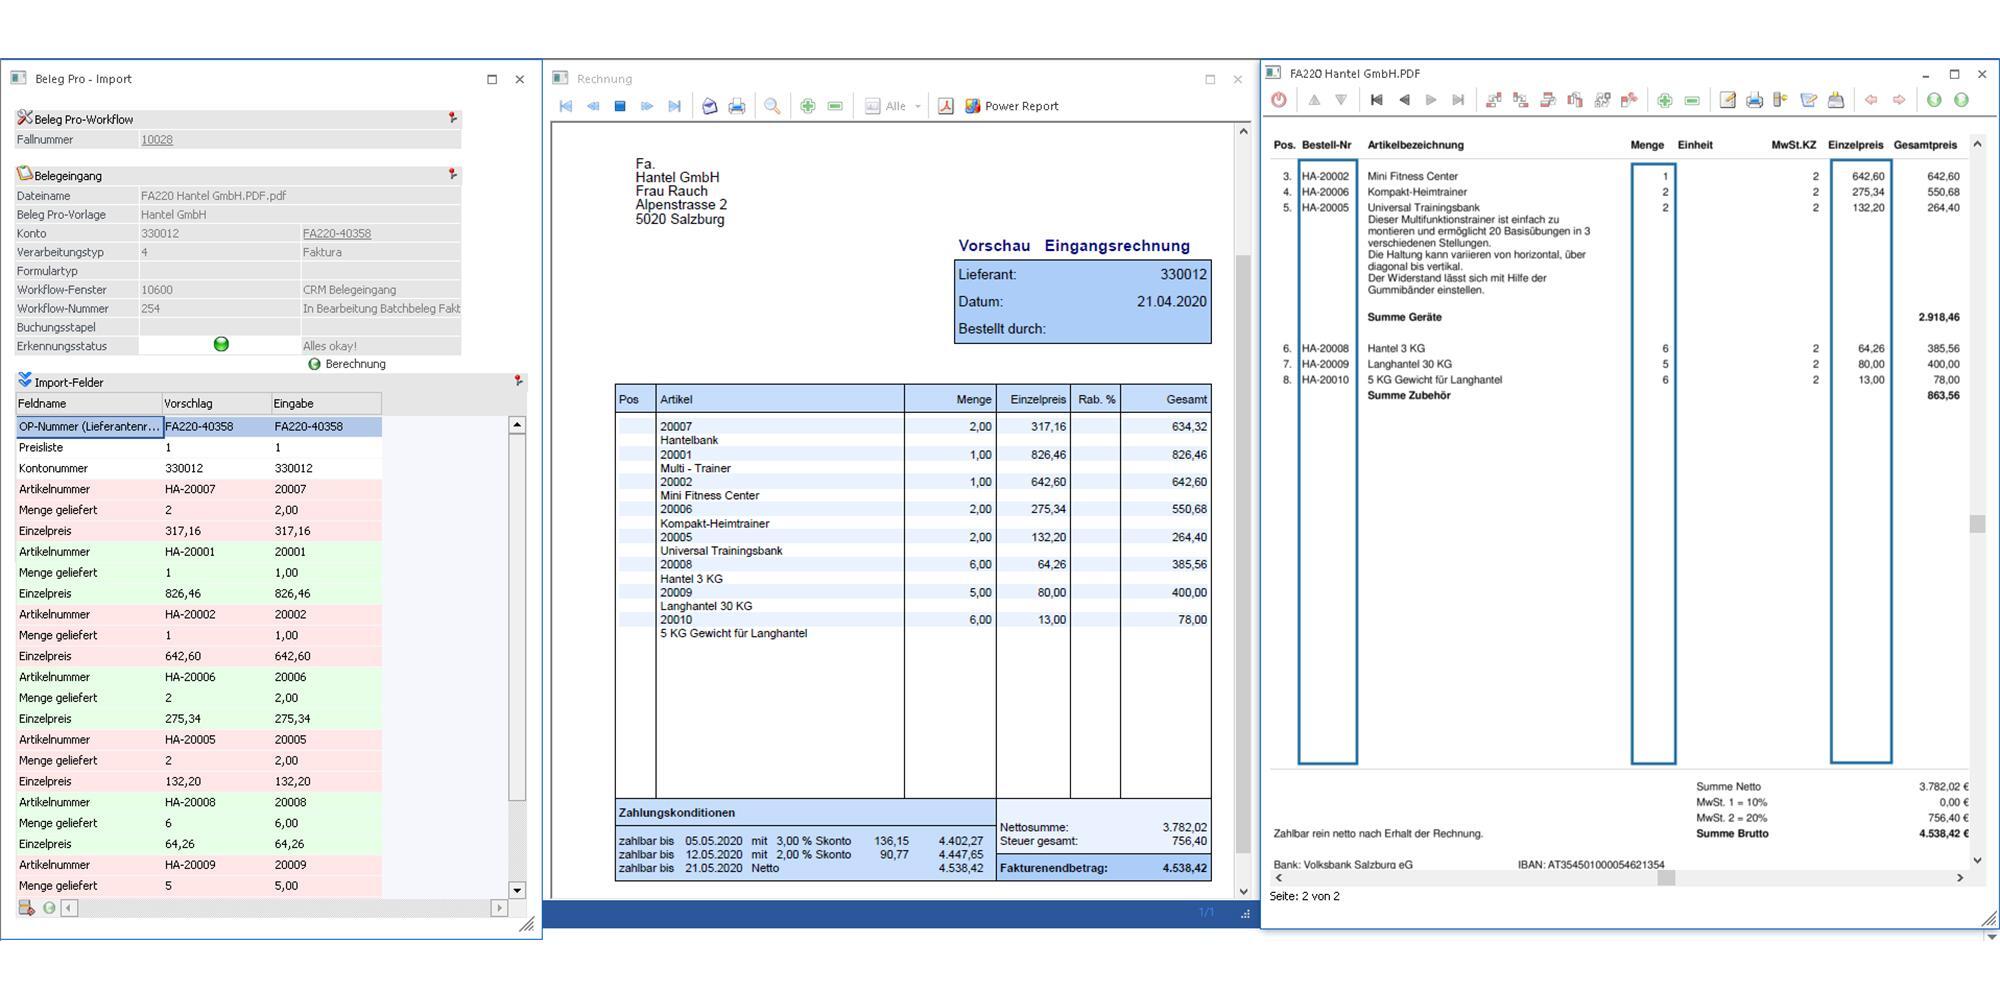Open the Alle dropdown in Rechnung toolbar
This screenshot has width=2000, height=1000.
pyautogui.click(x=893, y=106)
